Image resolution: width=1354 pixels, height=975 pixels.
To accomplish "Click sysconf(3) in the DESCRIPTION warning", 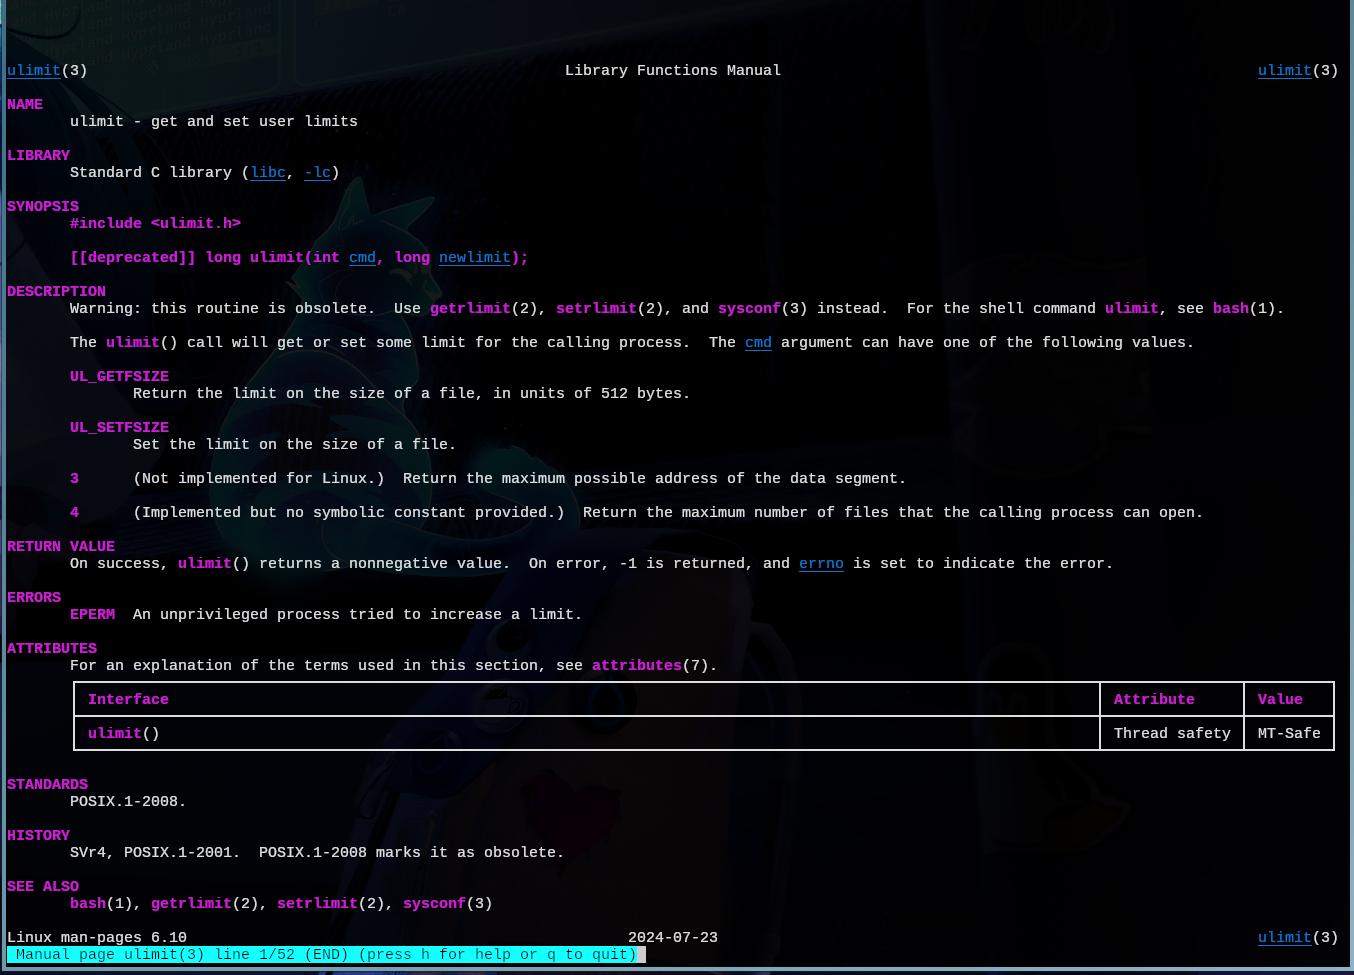I will (763, 309).
